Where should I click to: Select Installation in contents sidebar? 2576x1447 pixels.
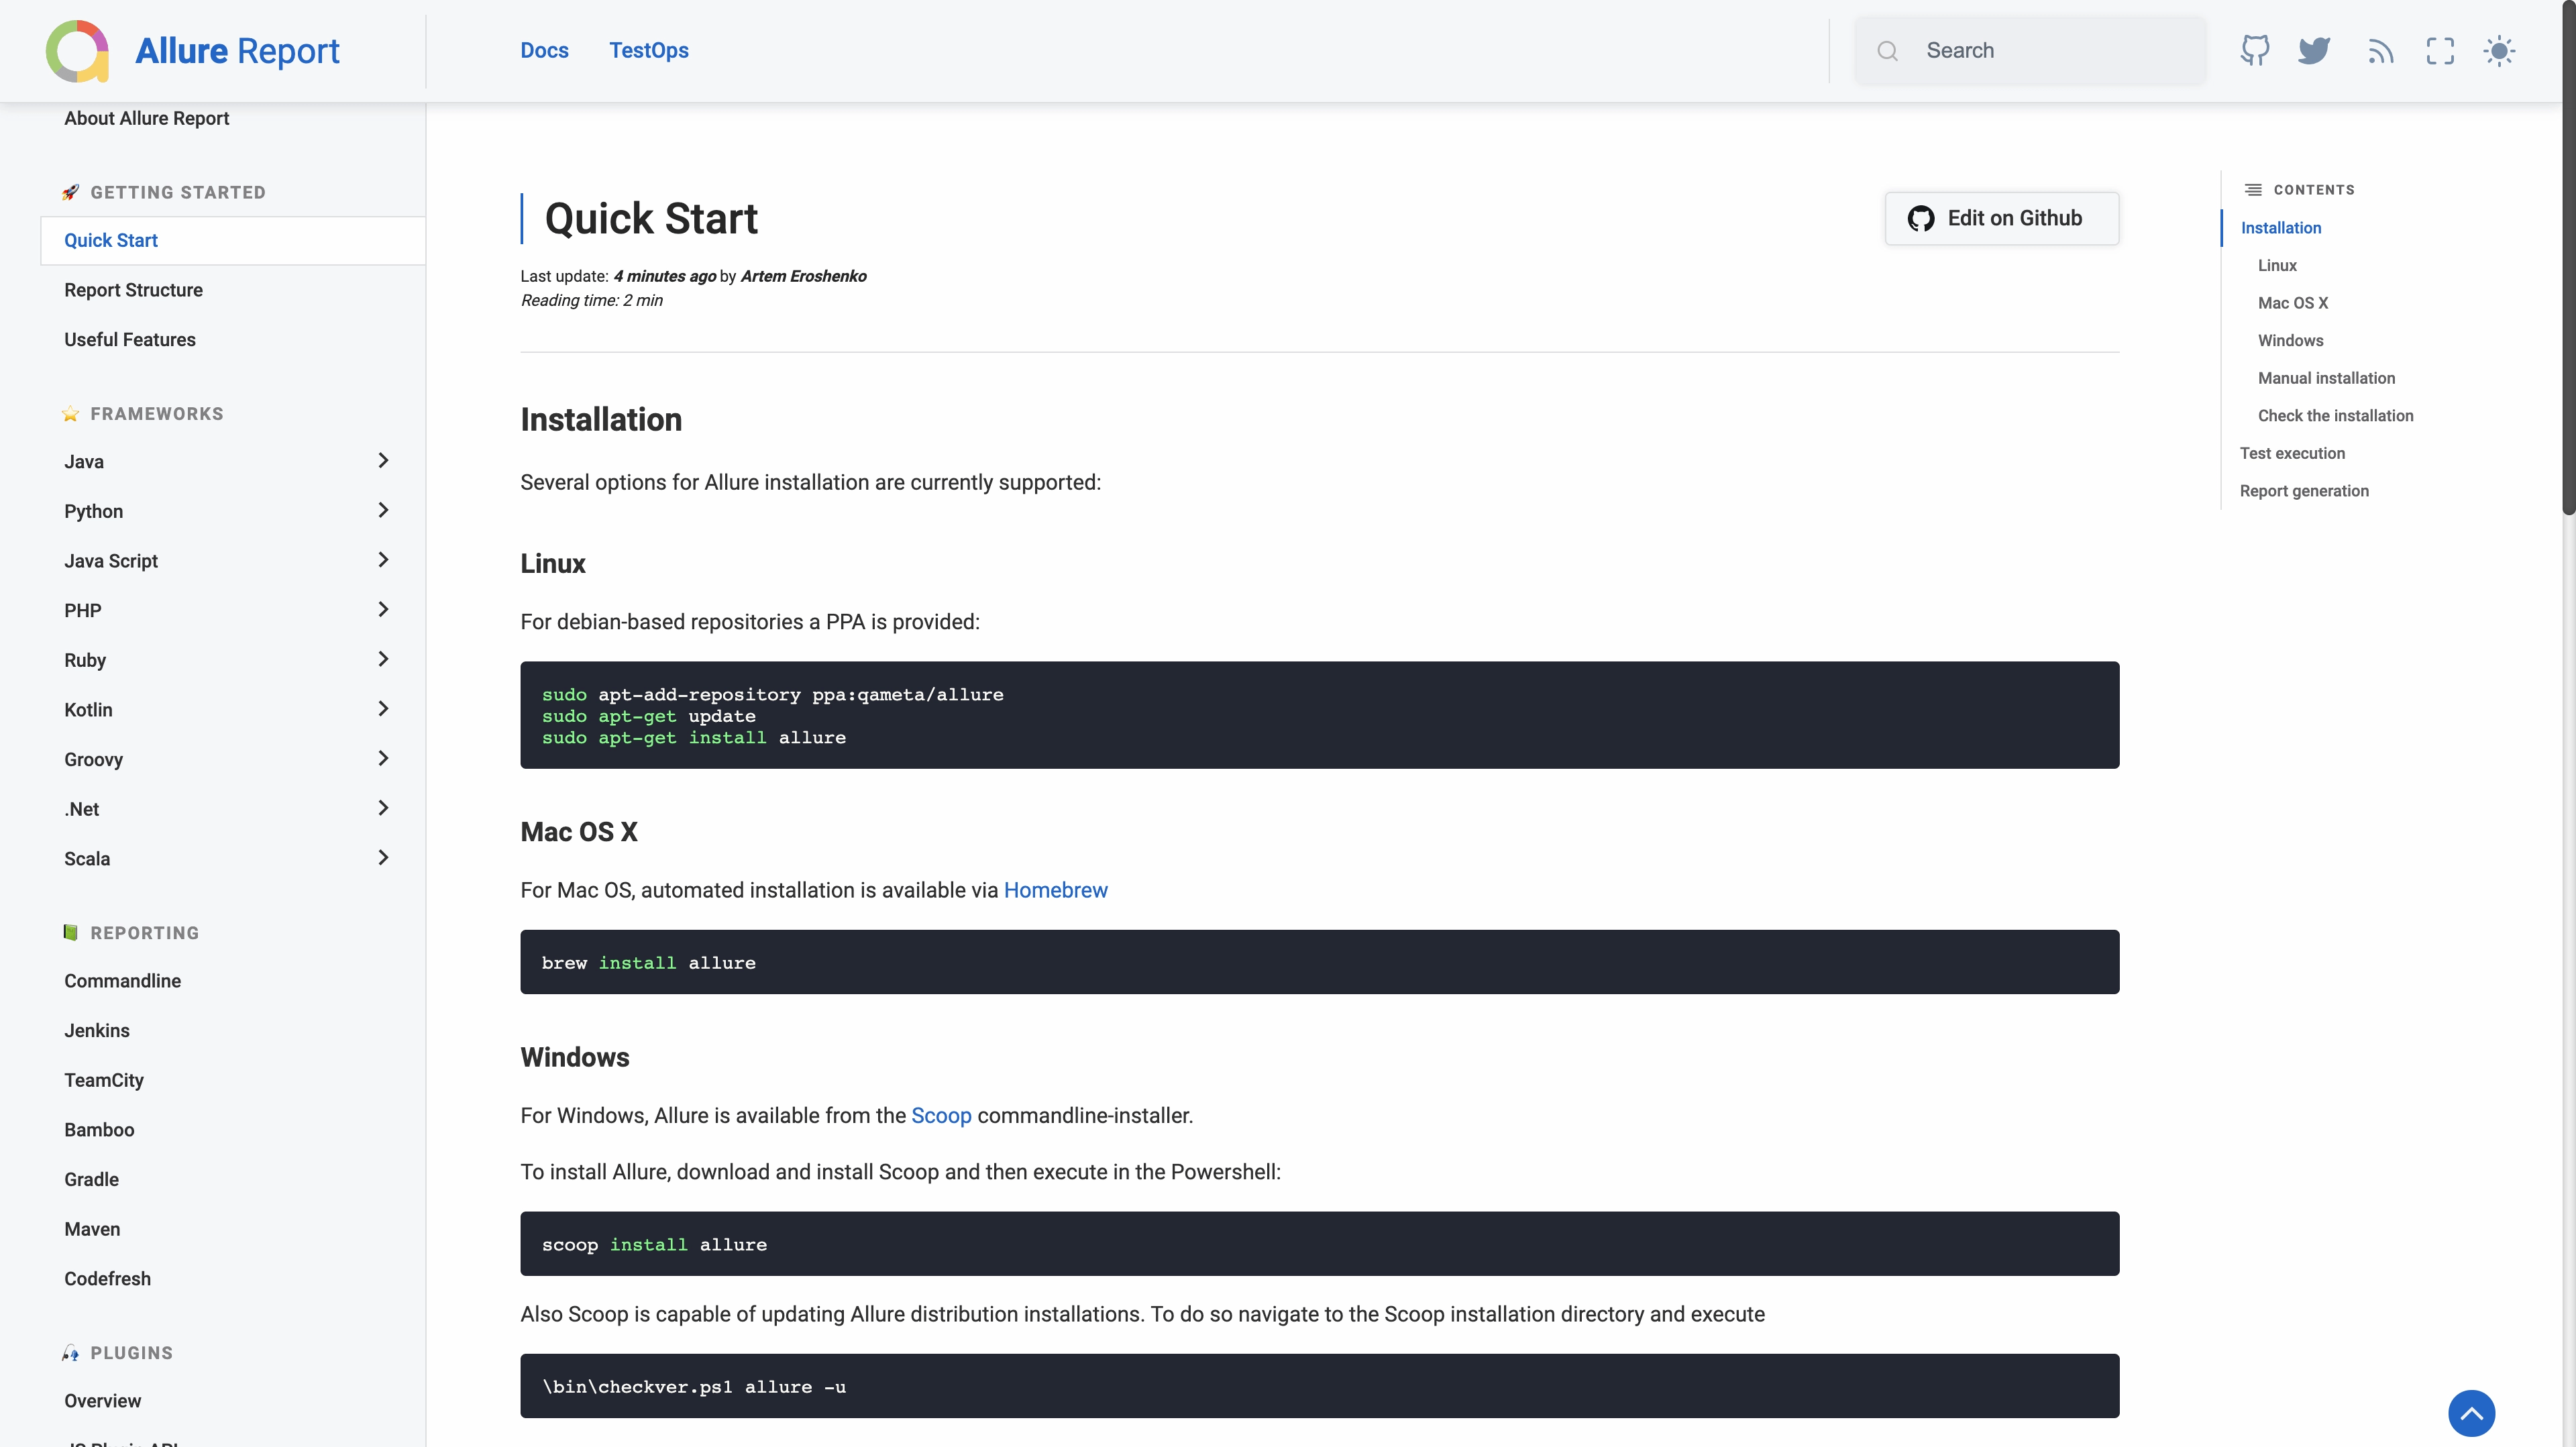(x=2281, y=227)
